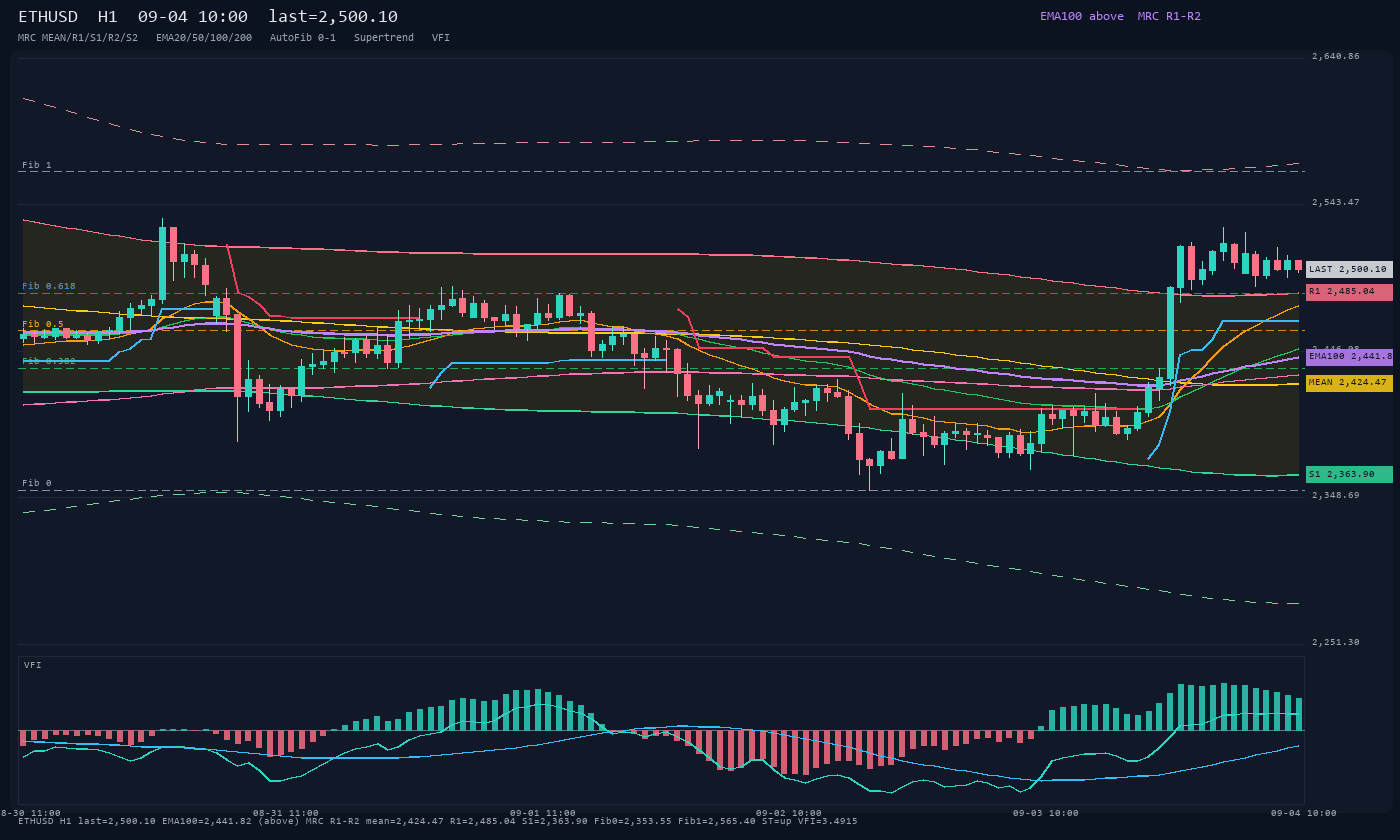Click the '09-02 10:00' time axis label

coord(789,813)
